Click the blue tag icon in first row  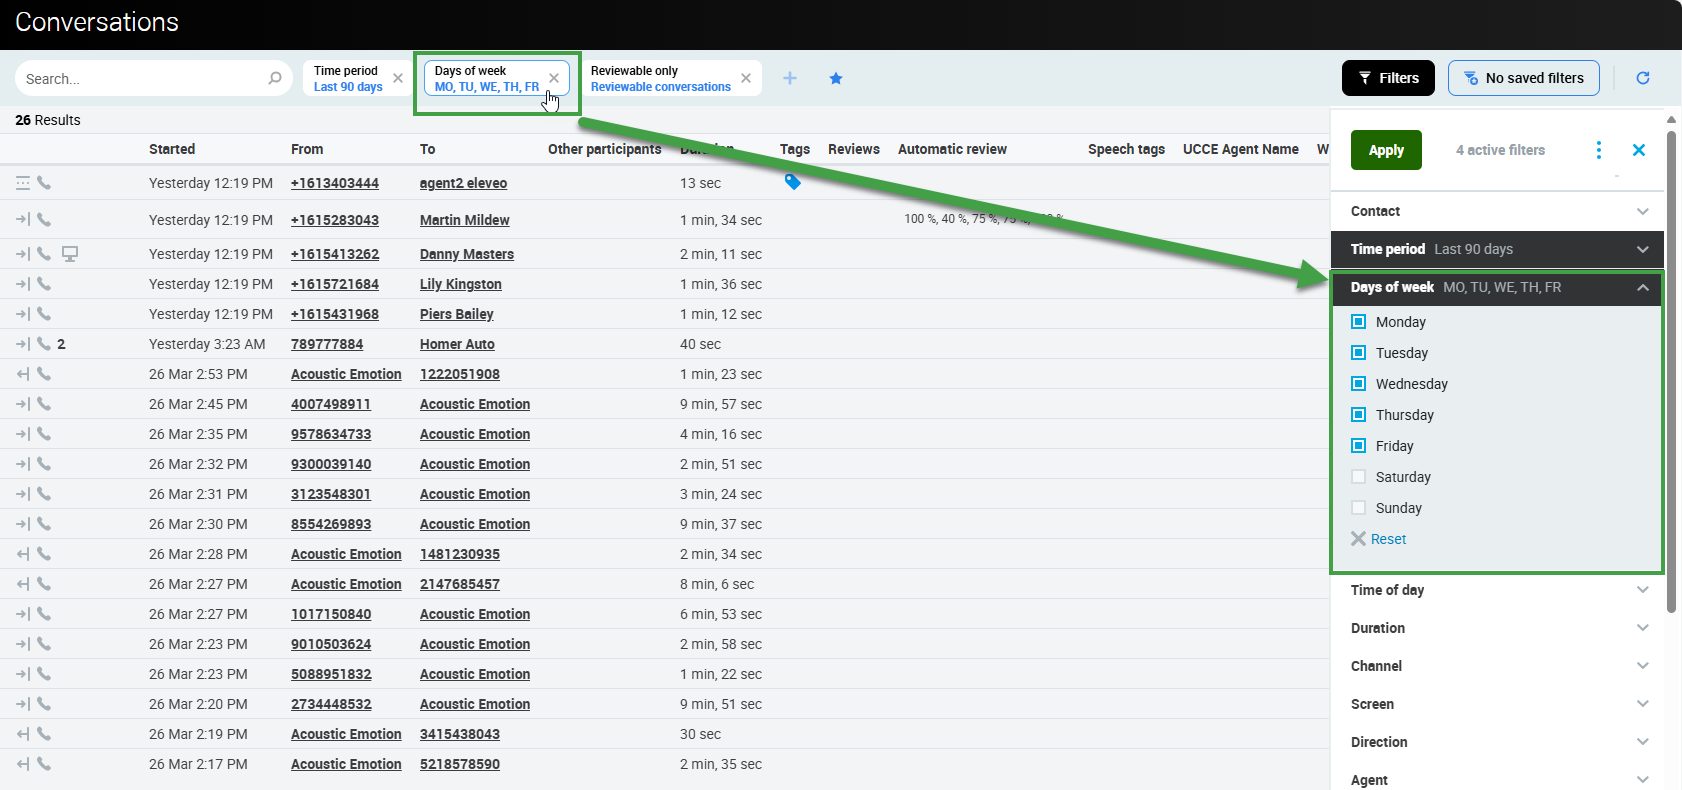(x=792, y=182)
